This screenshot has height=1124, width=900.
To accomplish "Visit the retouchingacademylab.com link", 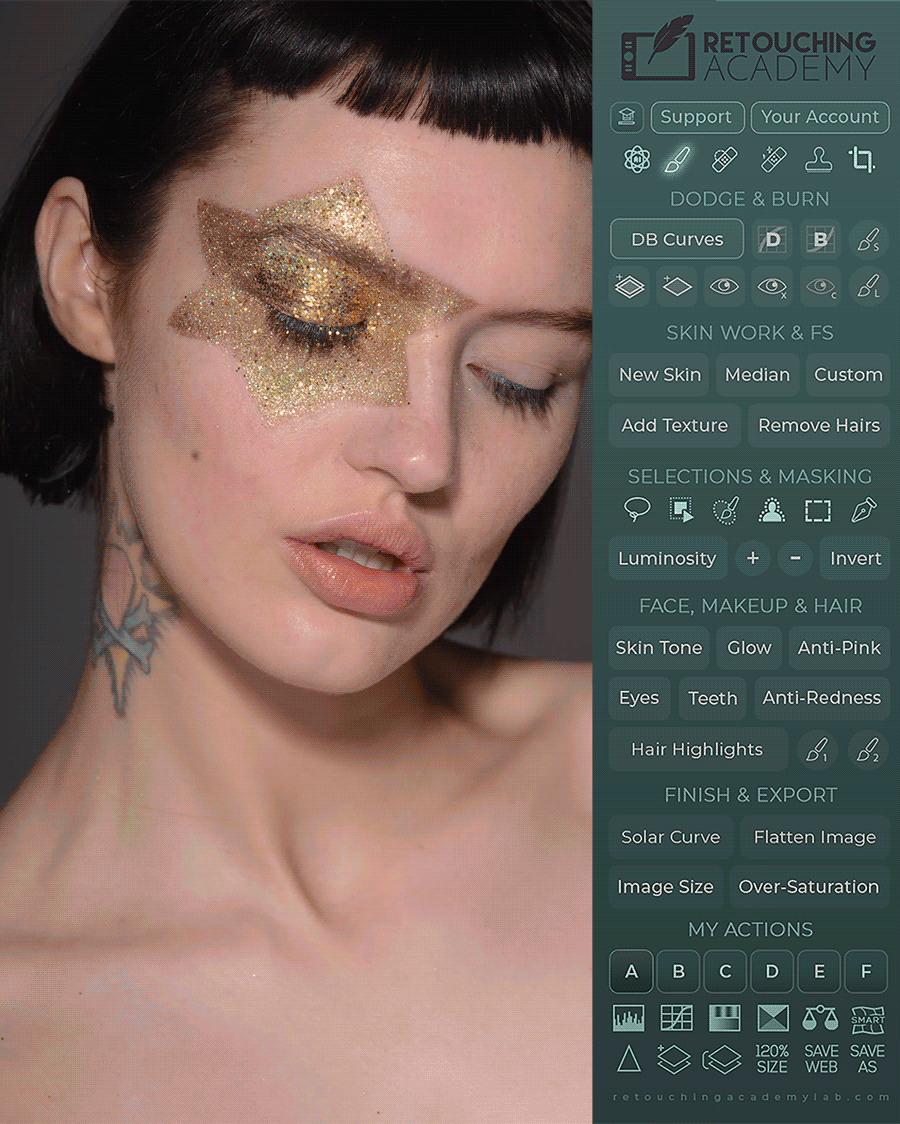I will pos(751,1097).
